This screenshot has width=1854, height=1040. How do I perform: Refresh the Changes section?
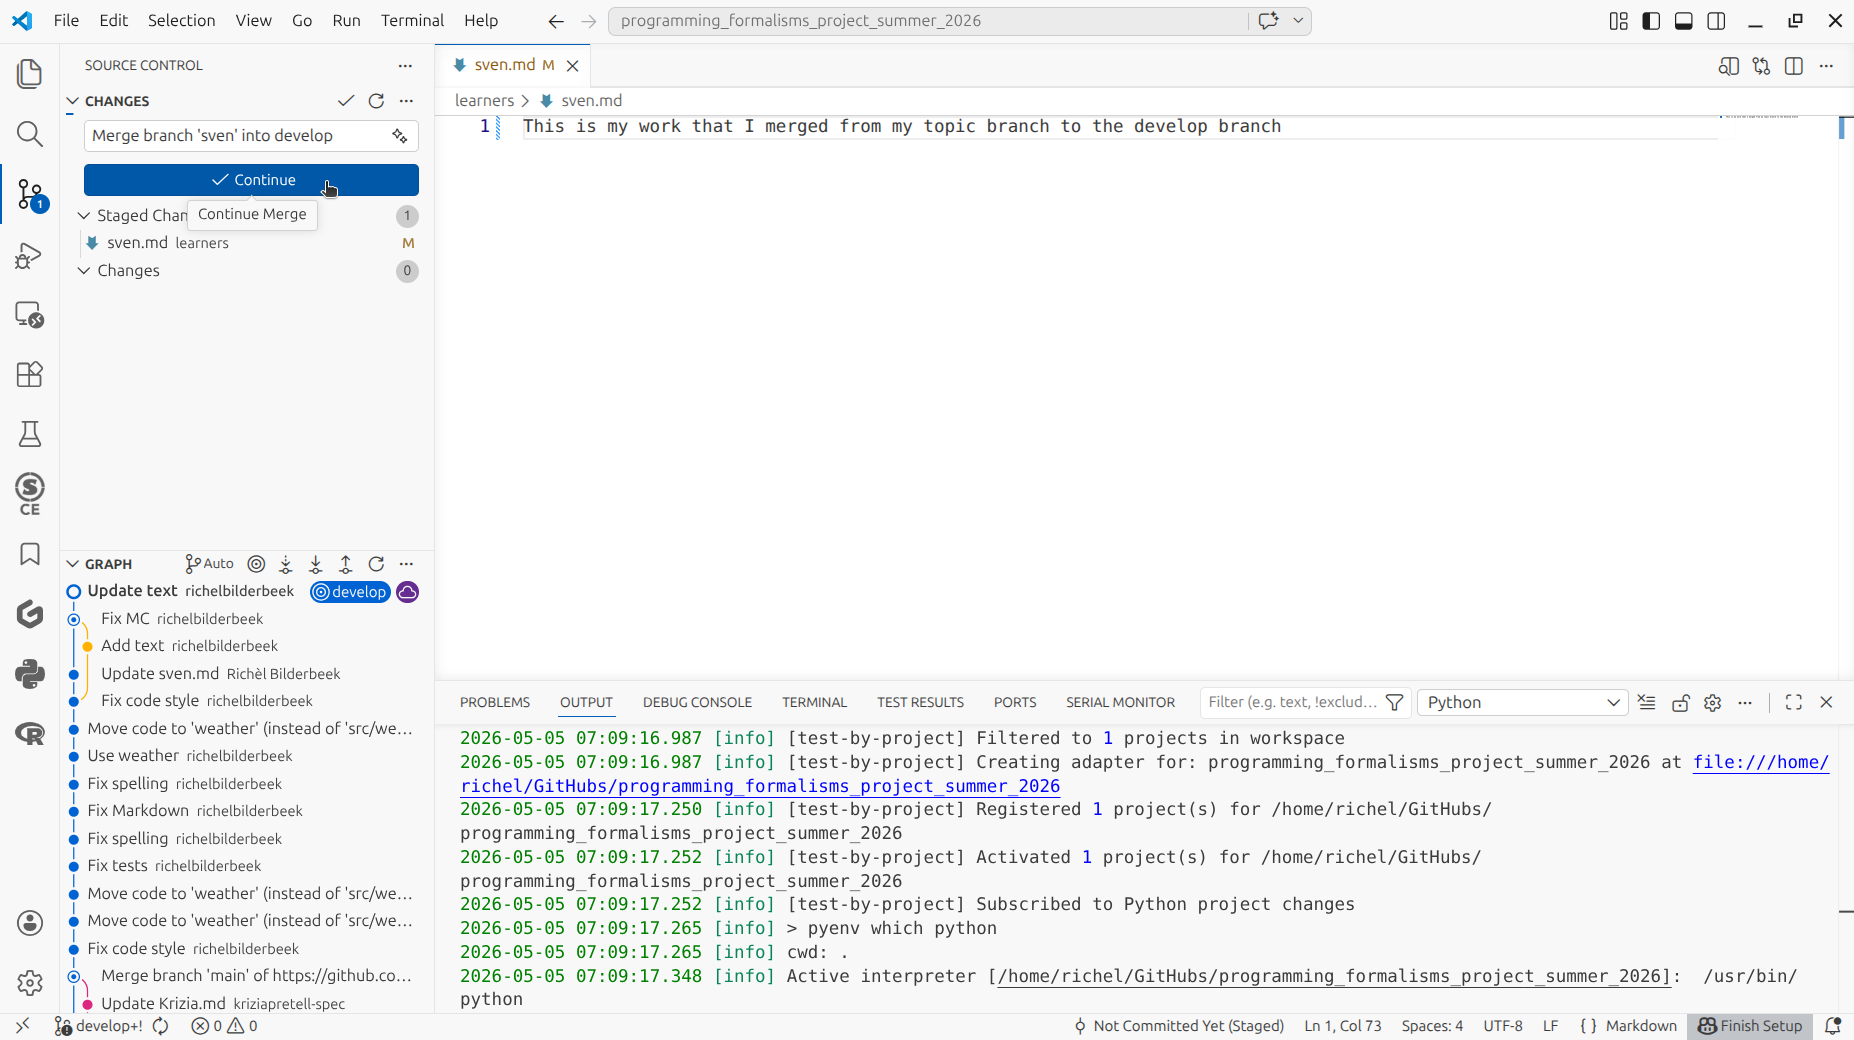click(x=376, y=101)
